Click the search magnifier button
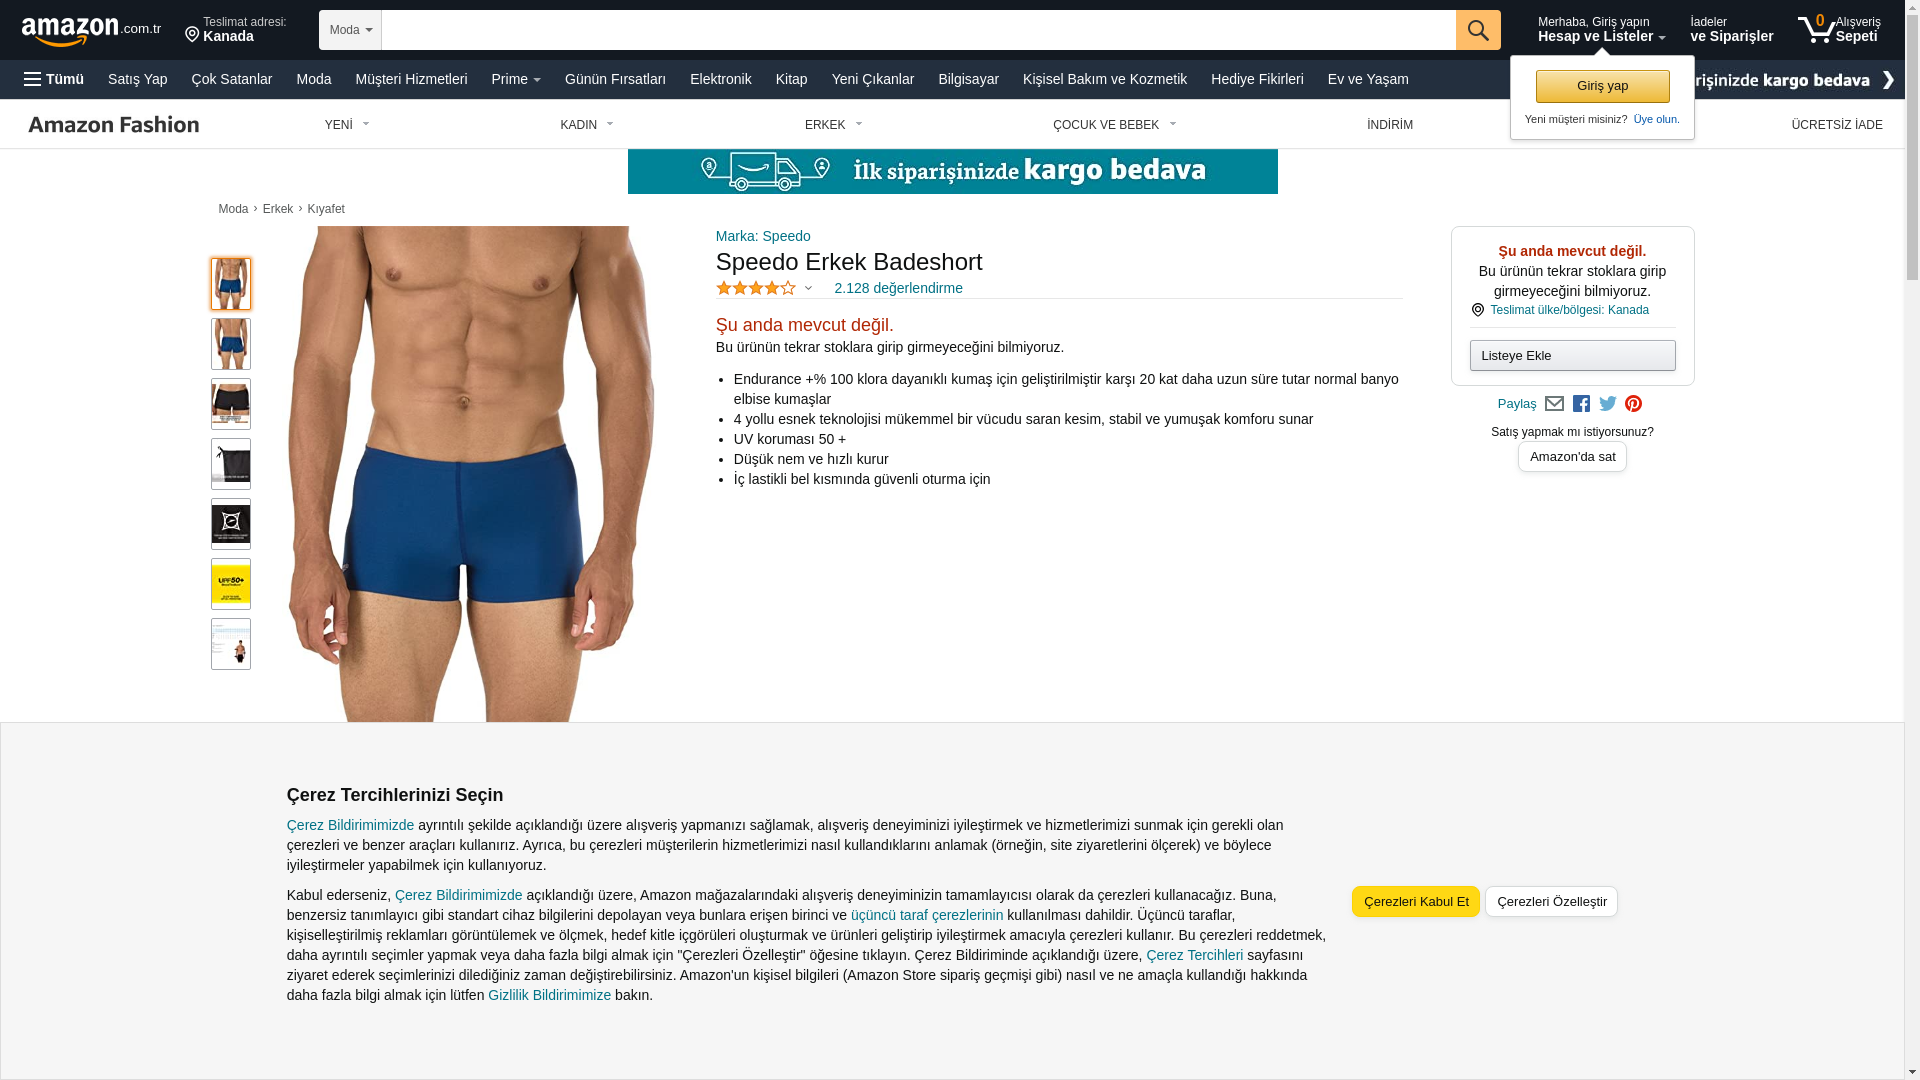This screenshot has height=1080, width=1920. [1478, 30]
